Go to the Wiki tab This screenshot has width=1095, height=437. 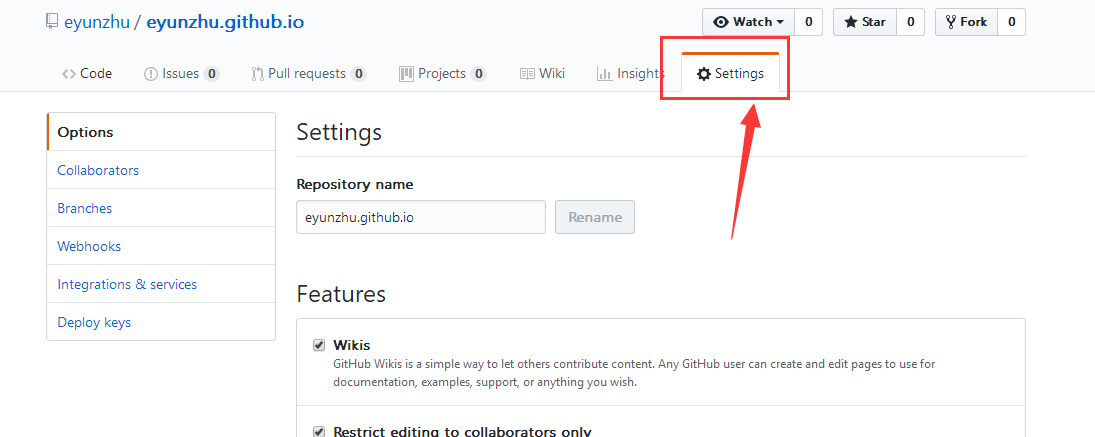543,73
